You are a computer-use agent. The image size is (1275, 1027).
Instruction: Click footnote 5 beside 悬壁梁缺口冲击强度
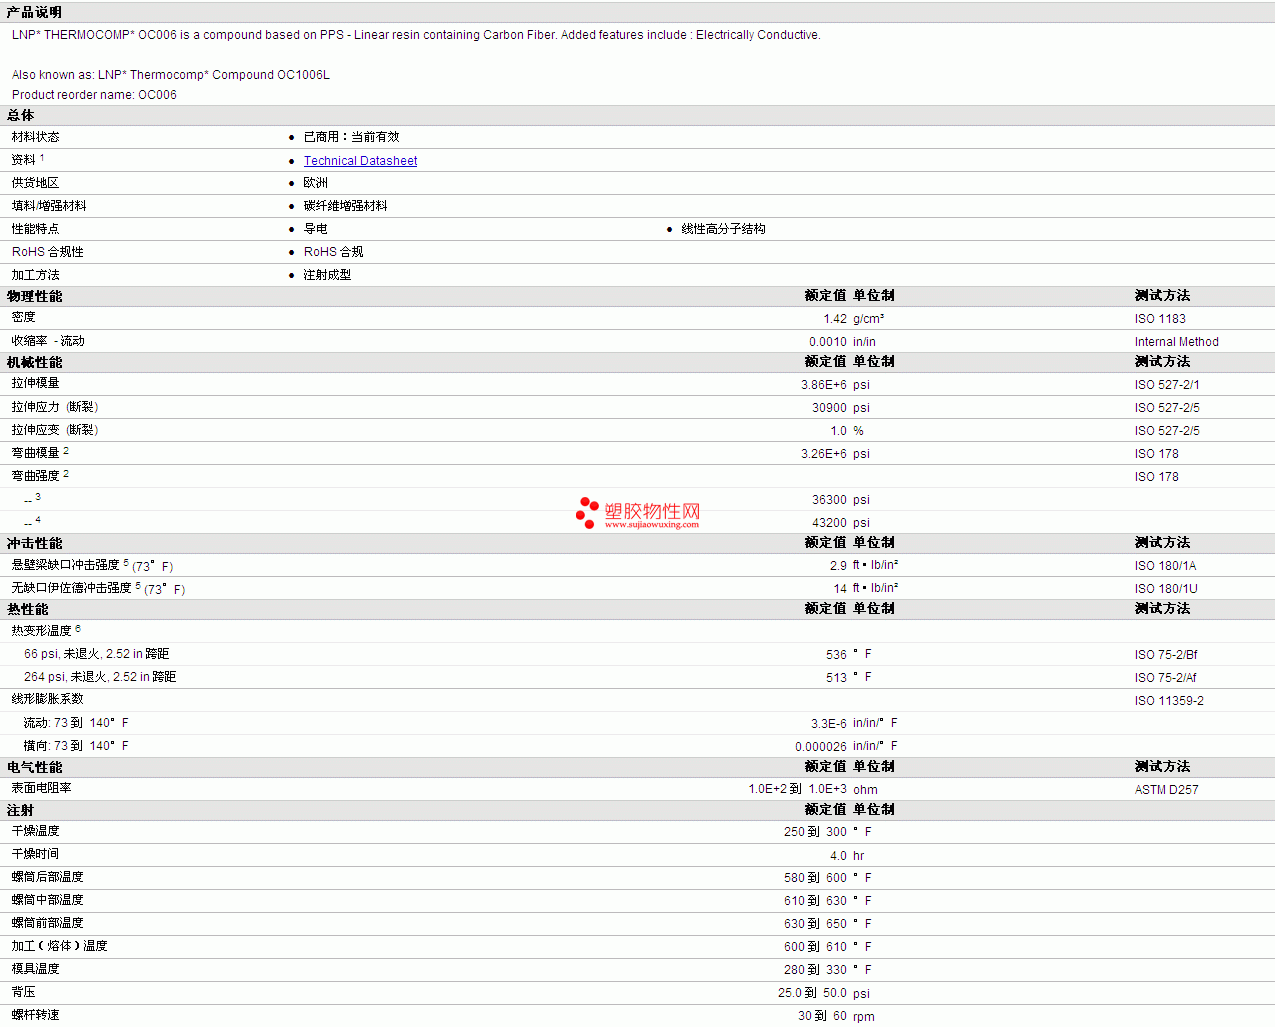tap(126, 562)
